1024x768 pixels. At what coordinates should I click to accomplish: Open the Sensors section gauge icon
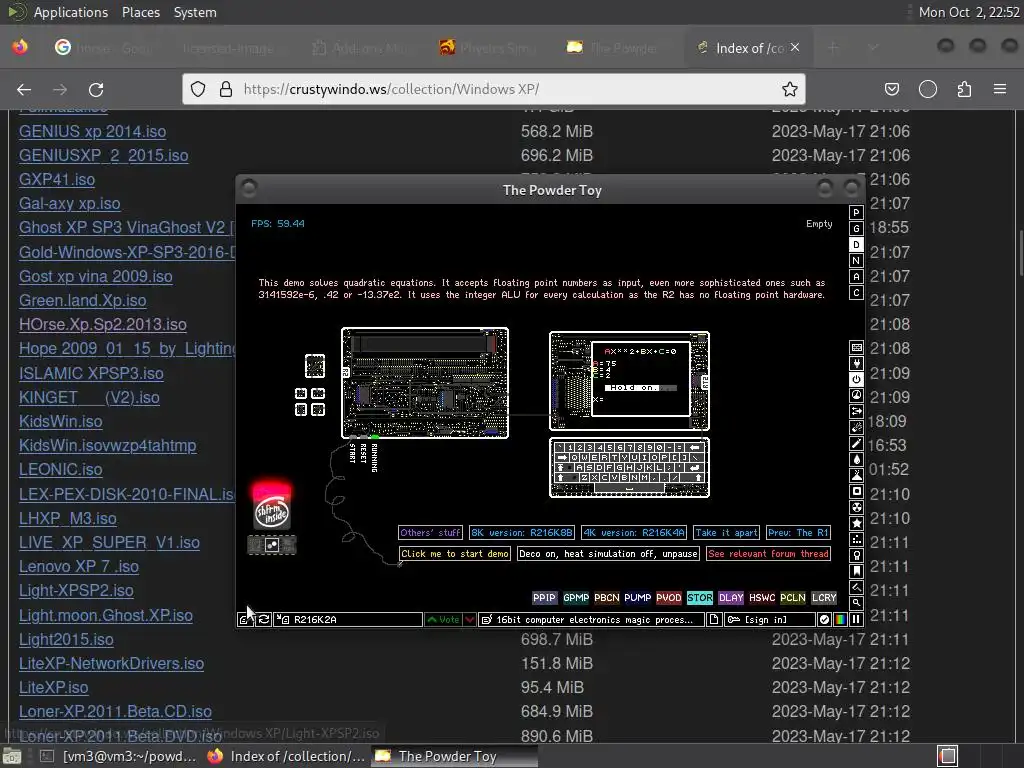tap(856, 395)
